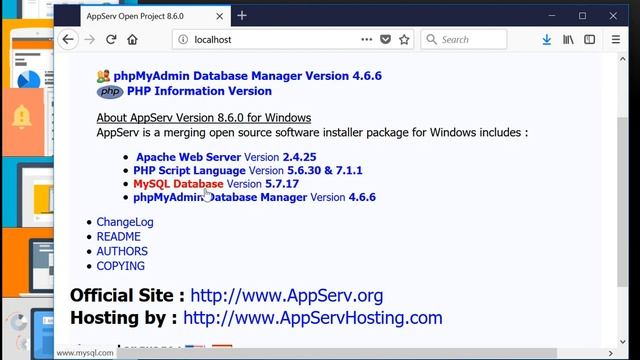Open phpMyAdmin Database Manager list link

click(220, 198)
